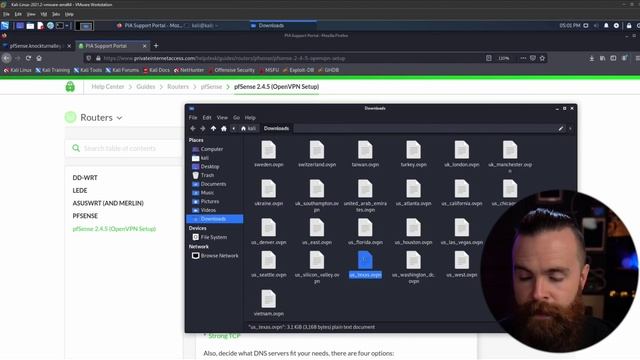640x360 pixels.
Task: Select Downloads in Places sidebar
Action: 215,219
